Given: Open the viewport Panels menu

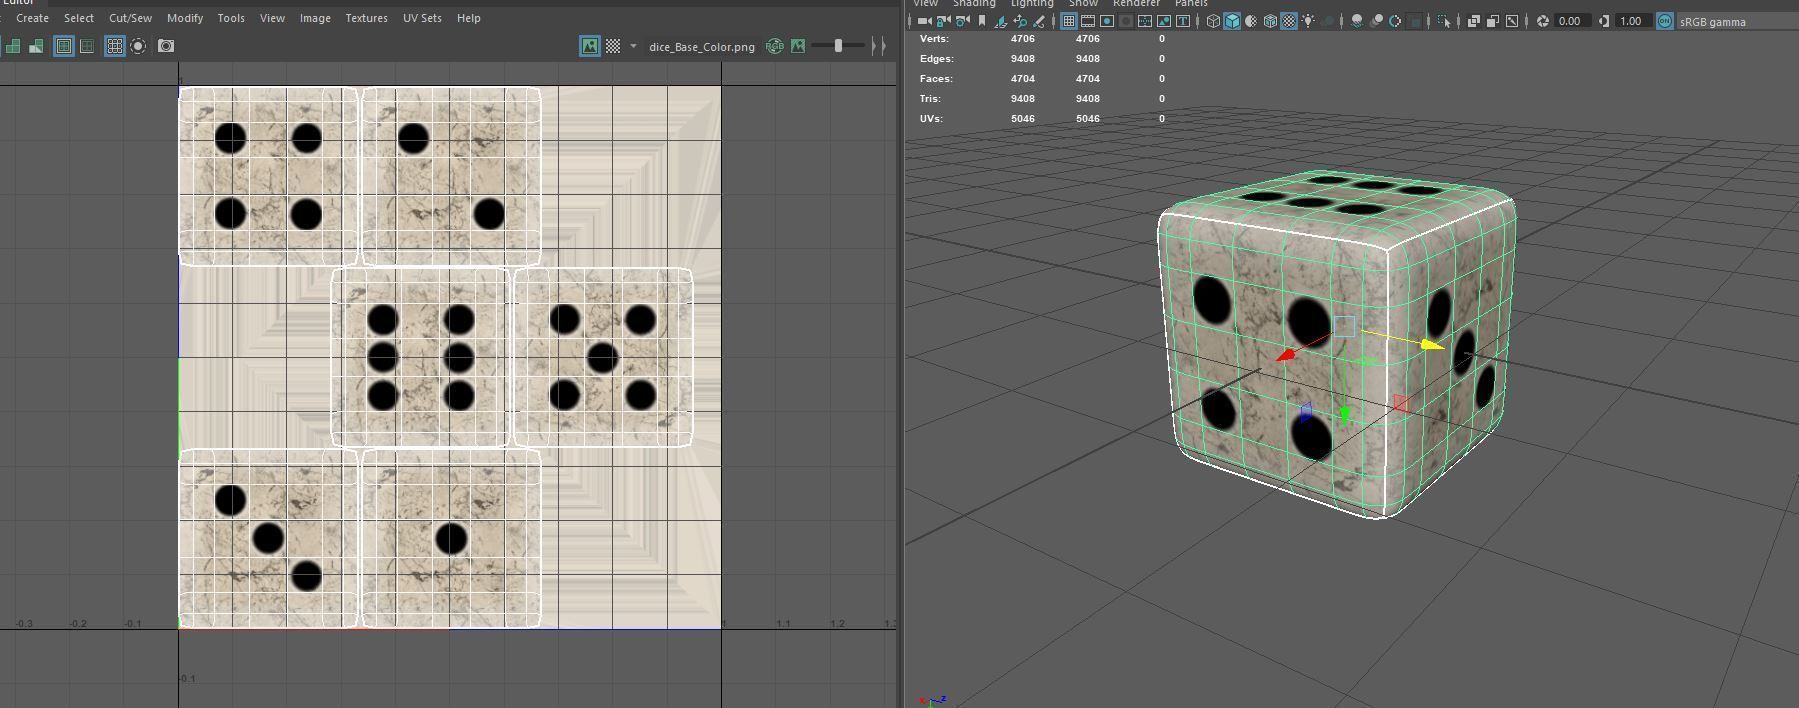Looking at the screenshot, I should click(1191, 4).
